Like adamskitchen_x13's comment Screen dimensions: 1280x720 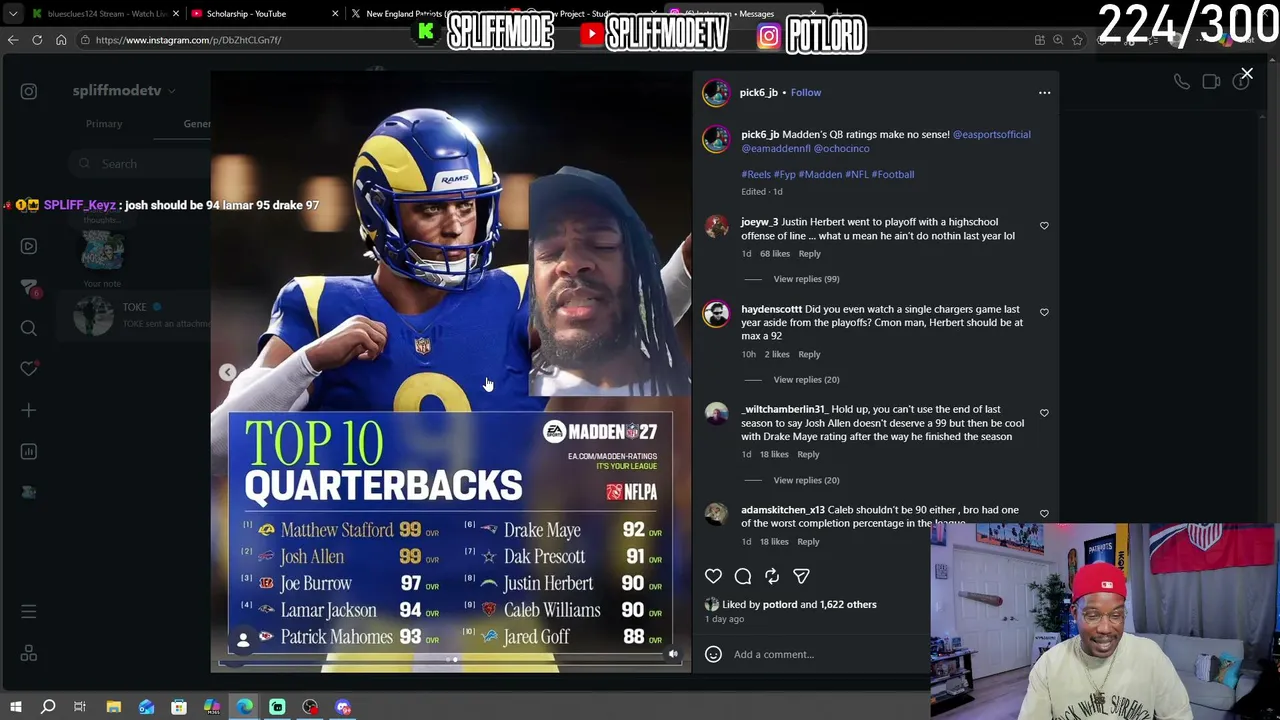[x=1044, y=514]
